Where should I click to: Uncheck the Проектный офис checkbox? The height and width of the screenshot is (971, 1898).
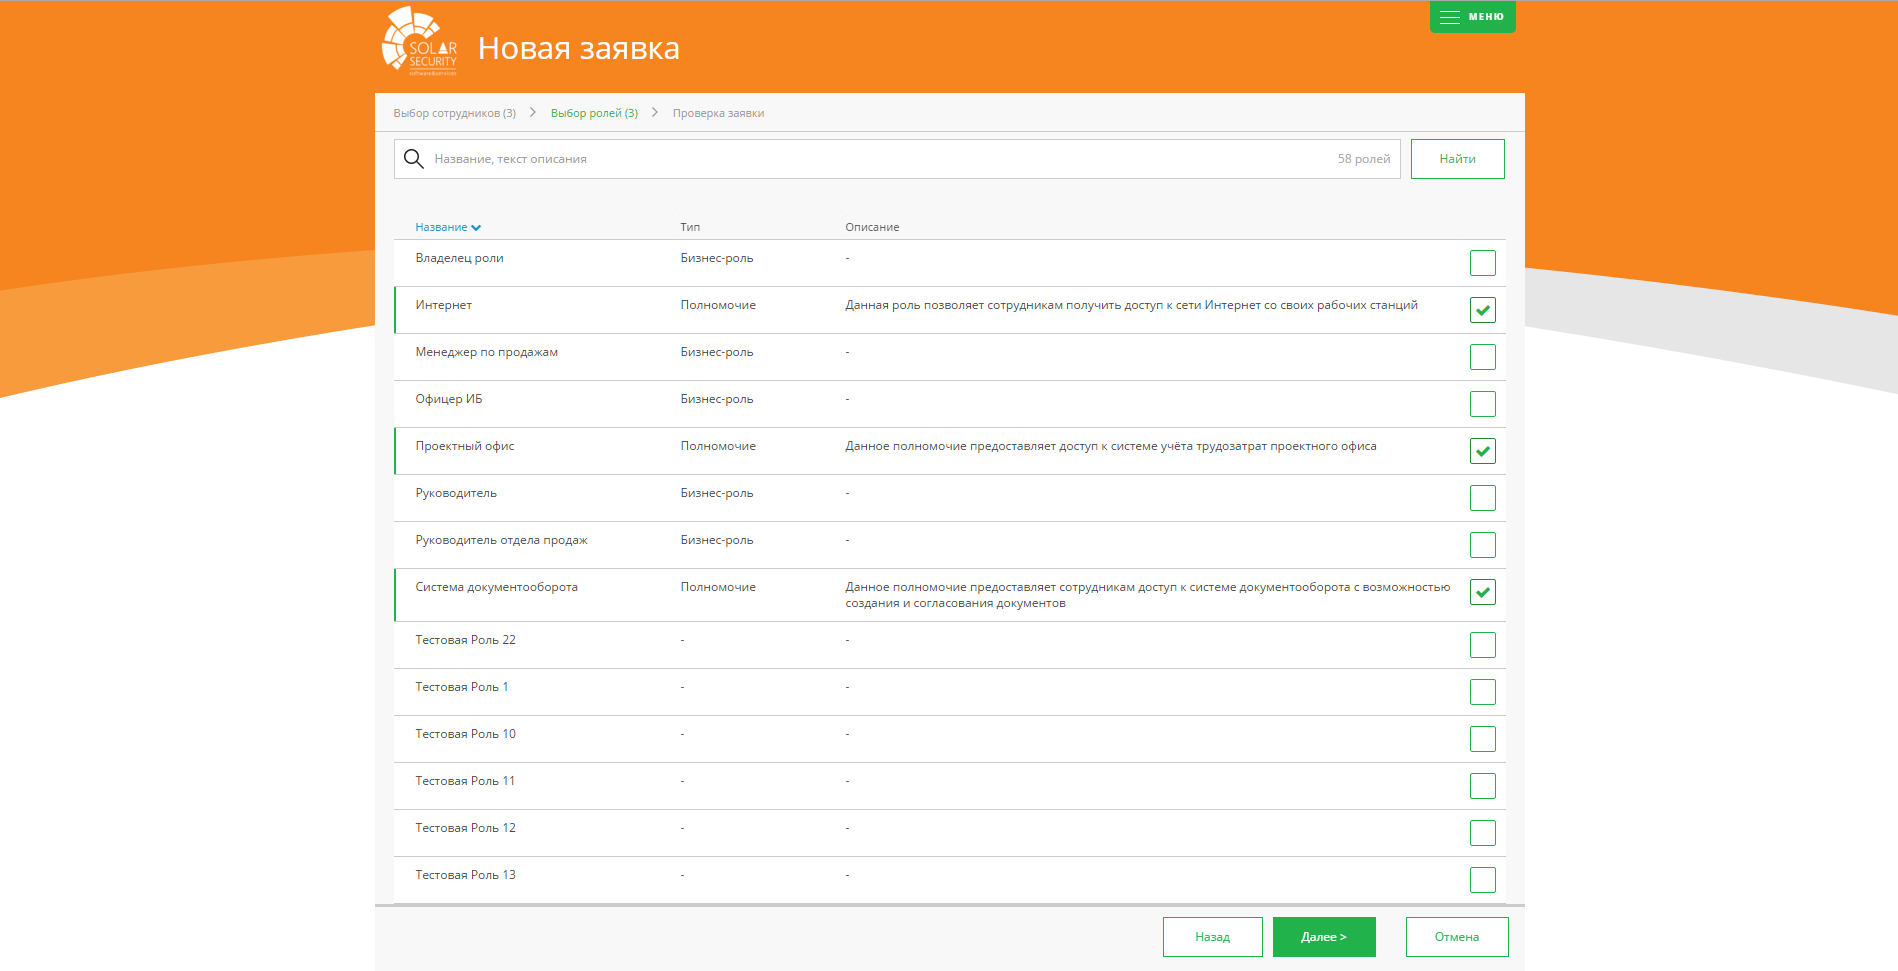click(1482, 451)
